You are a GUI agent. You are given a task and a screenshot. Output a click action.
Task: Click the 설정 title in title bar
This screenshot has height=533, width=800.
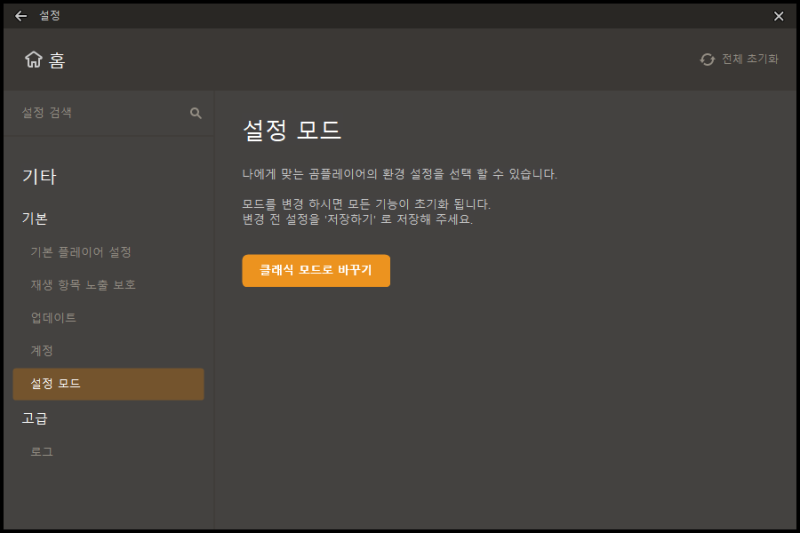50,16
